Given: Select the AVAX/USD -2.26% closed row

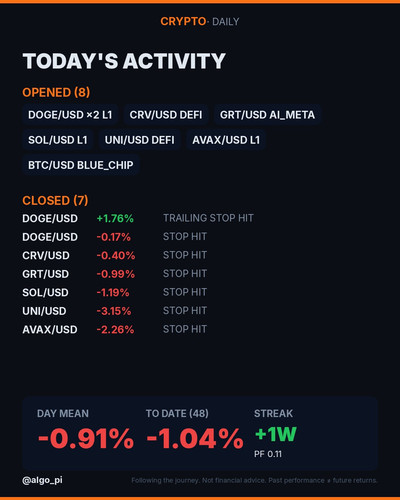Looking at the screenshot, I should pos(115,329).
